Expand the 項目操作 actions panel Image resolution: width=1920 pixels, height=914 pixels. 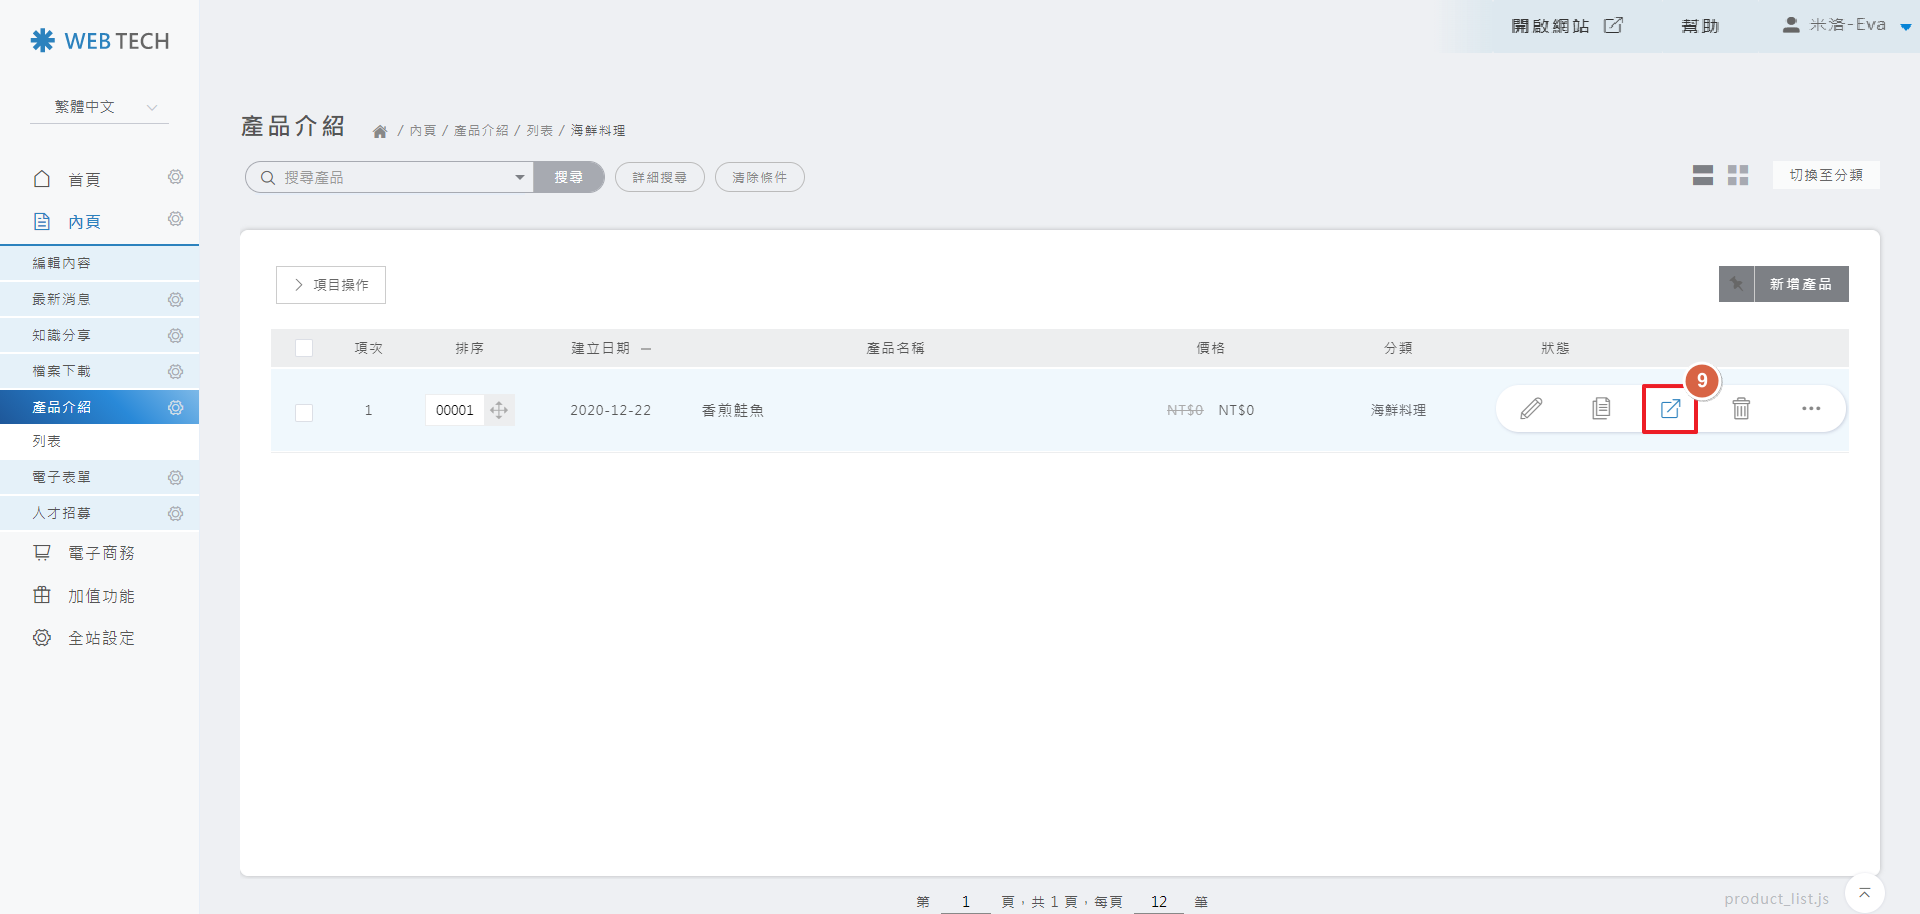(x=331, y=285)
